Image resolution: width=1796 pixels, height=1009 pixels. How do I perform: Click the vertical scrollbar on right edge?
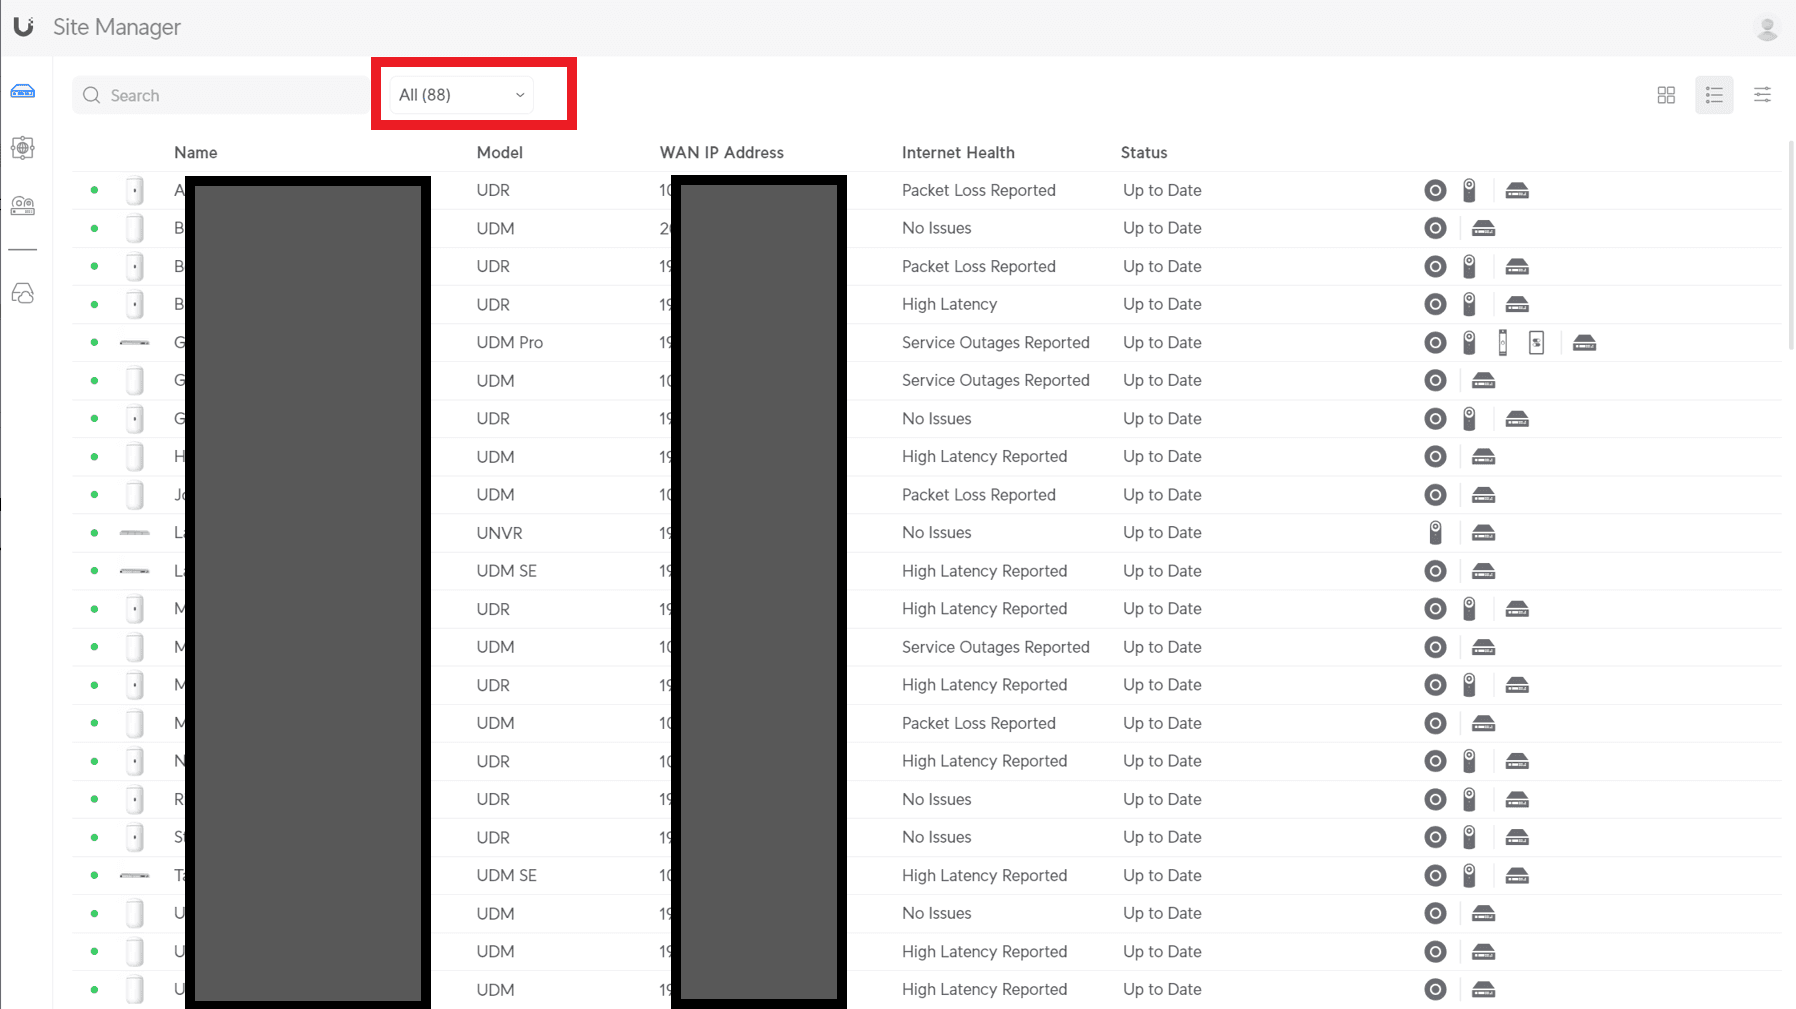coord(1790,245)
